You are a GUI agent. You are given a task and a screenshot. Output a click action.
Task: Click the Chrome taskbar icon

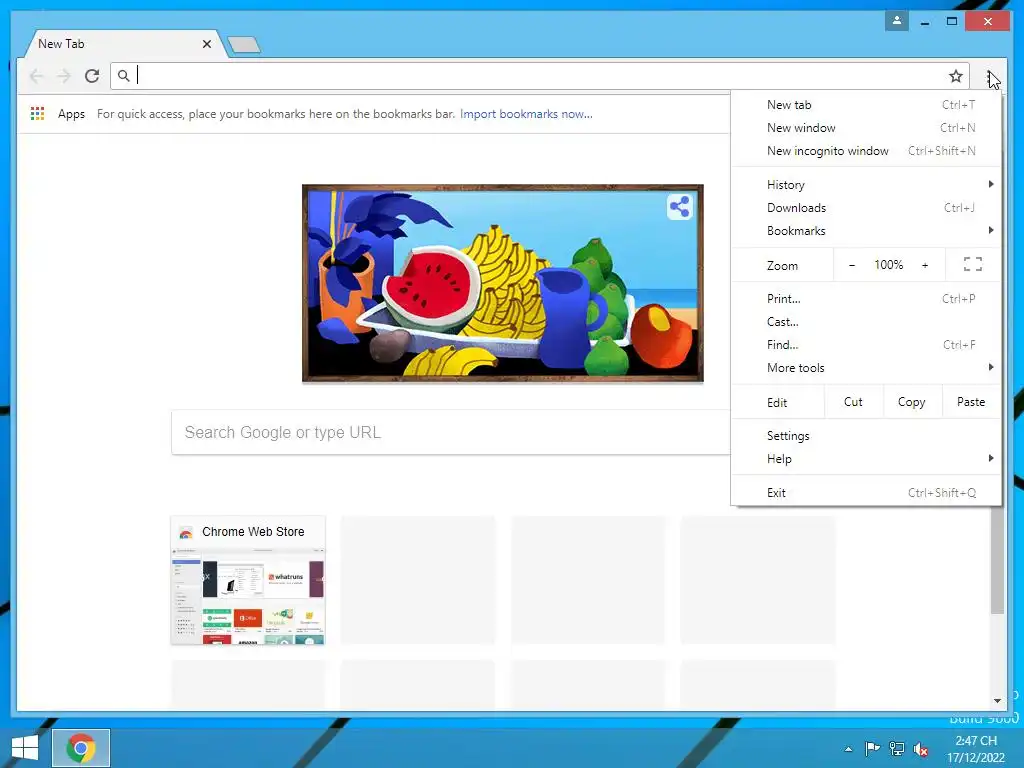(81, 748)
